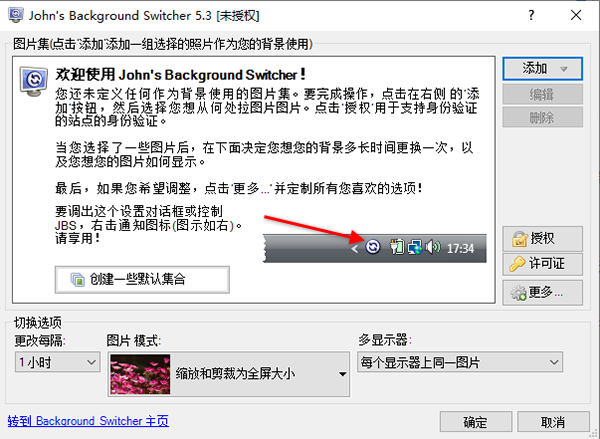Click the help question mark button
Screen dimensions: 600x439
531,15
